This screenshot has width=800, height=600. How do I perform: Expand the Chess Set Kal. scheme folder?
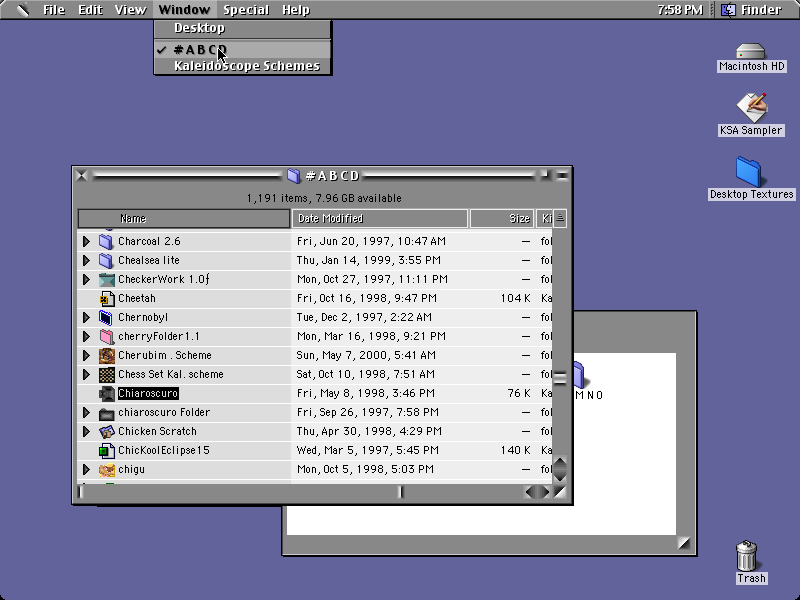(x=86, y=374)
